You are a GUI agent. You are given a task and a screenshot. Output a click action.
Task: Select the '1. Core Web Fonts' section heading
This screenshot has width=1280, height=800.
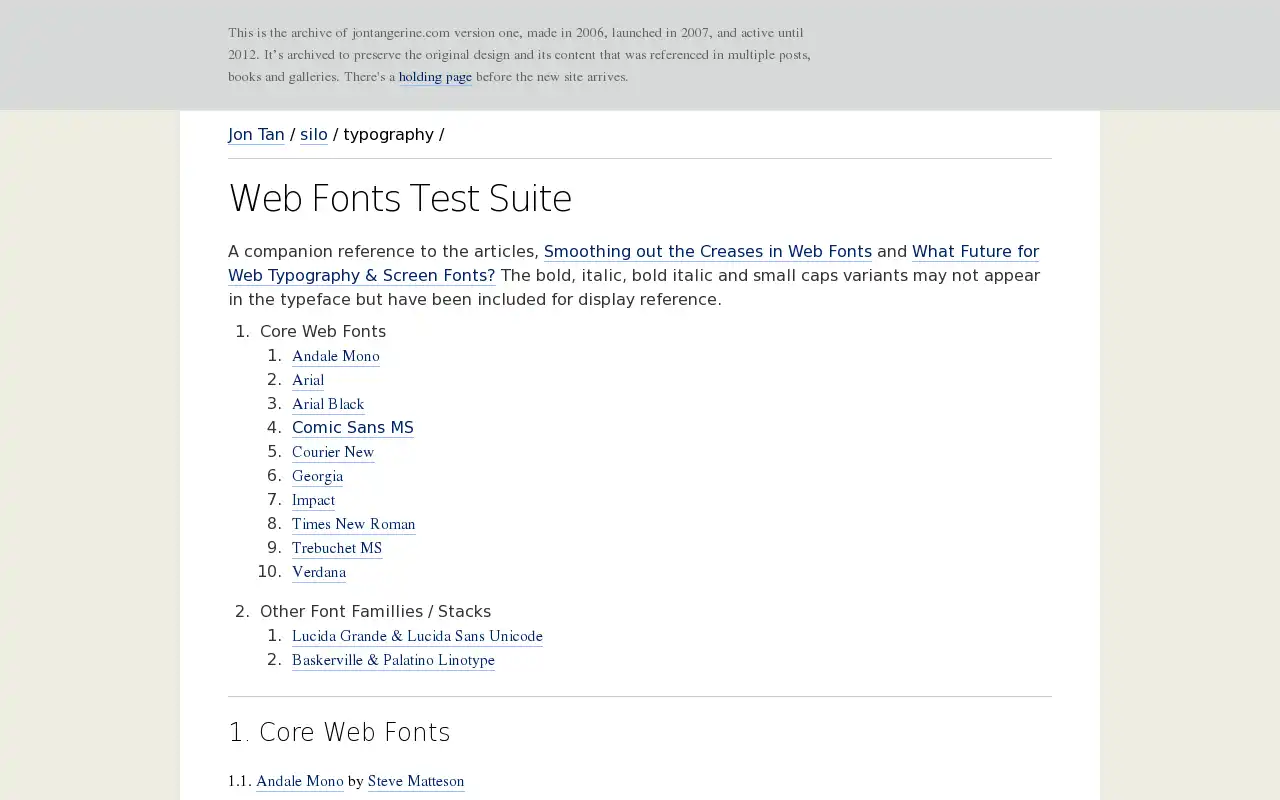click(x=339, y=732)
